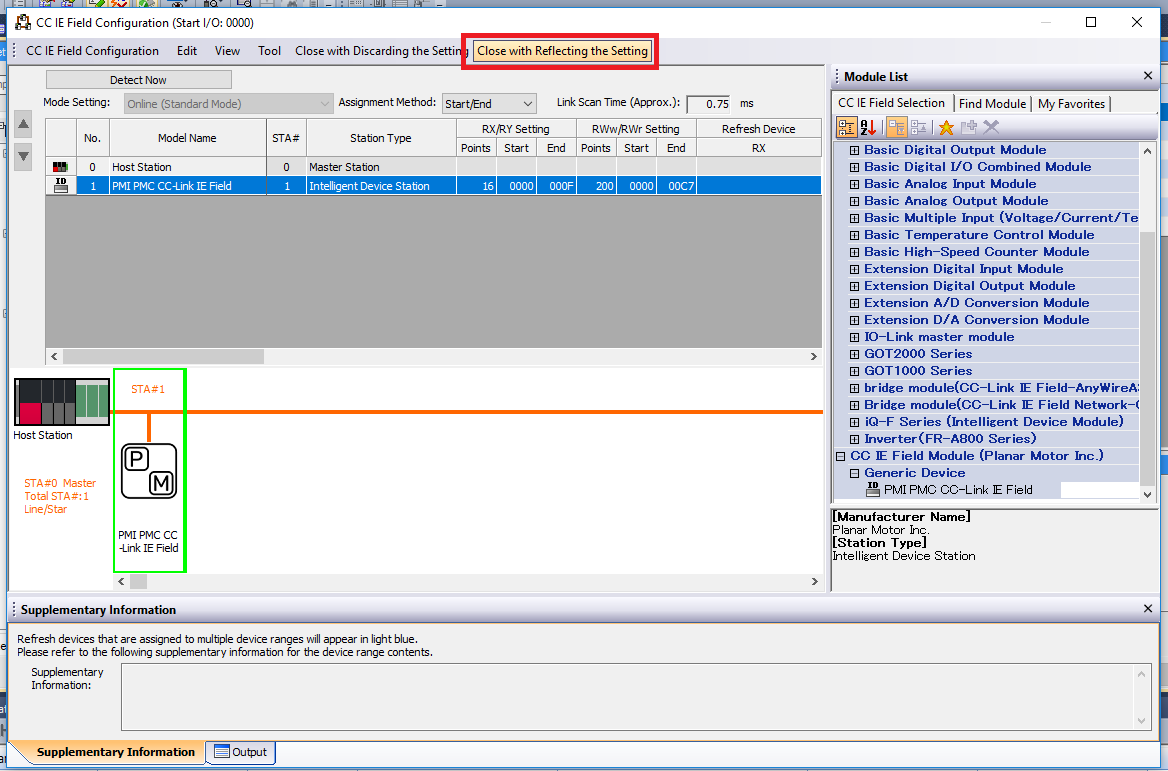
Task: Click the move-down arrow beside the station table
Action: click(x=24, y=157)
